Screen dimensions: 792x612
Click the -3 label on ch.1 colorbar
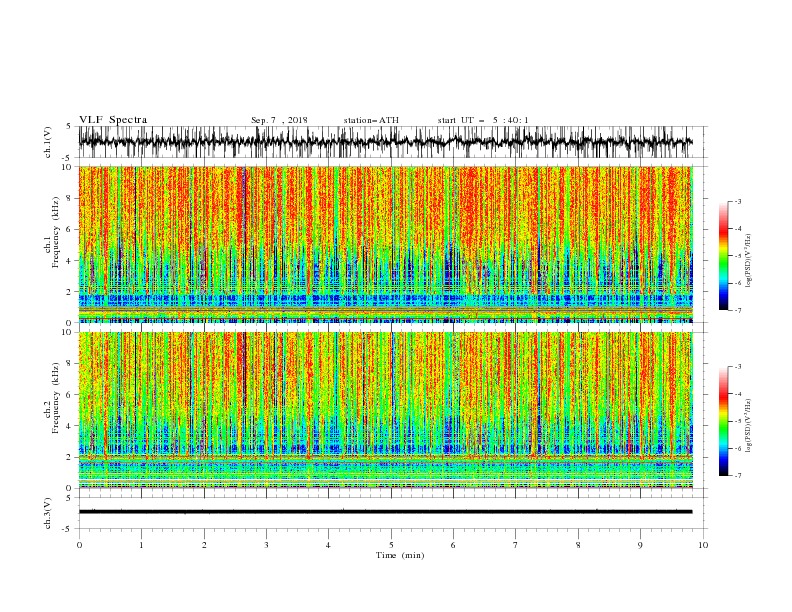pyautogui.click(x=738, y=201)
